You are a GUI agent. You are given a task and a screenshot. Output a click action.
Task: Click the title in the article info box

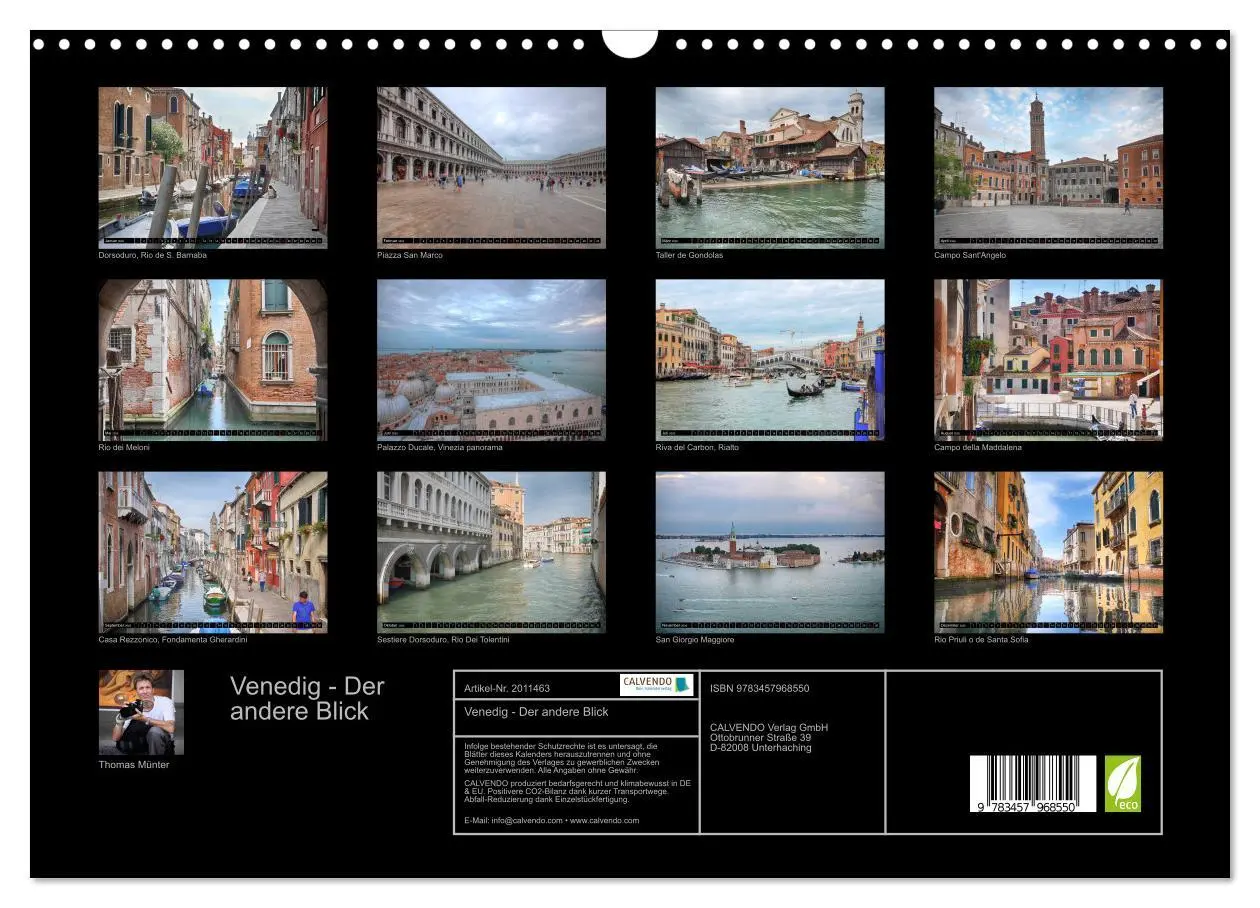click(x=537, y=712)
